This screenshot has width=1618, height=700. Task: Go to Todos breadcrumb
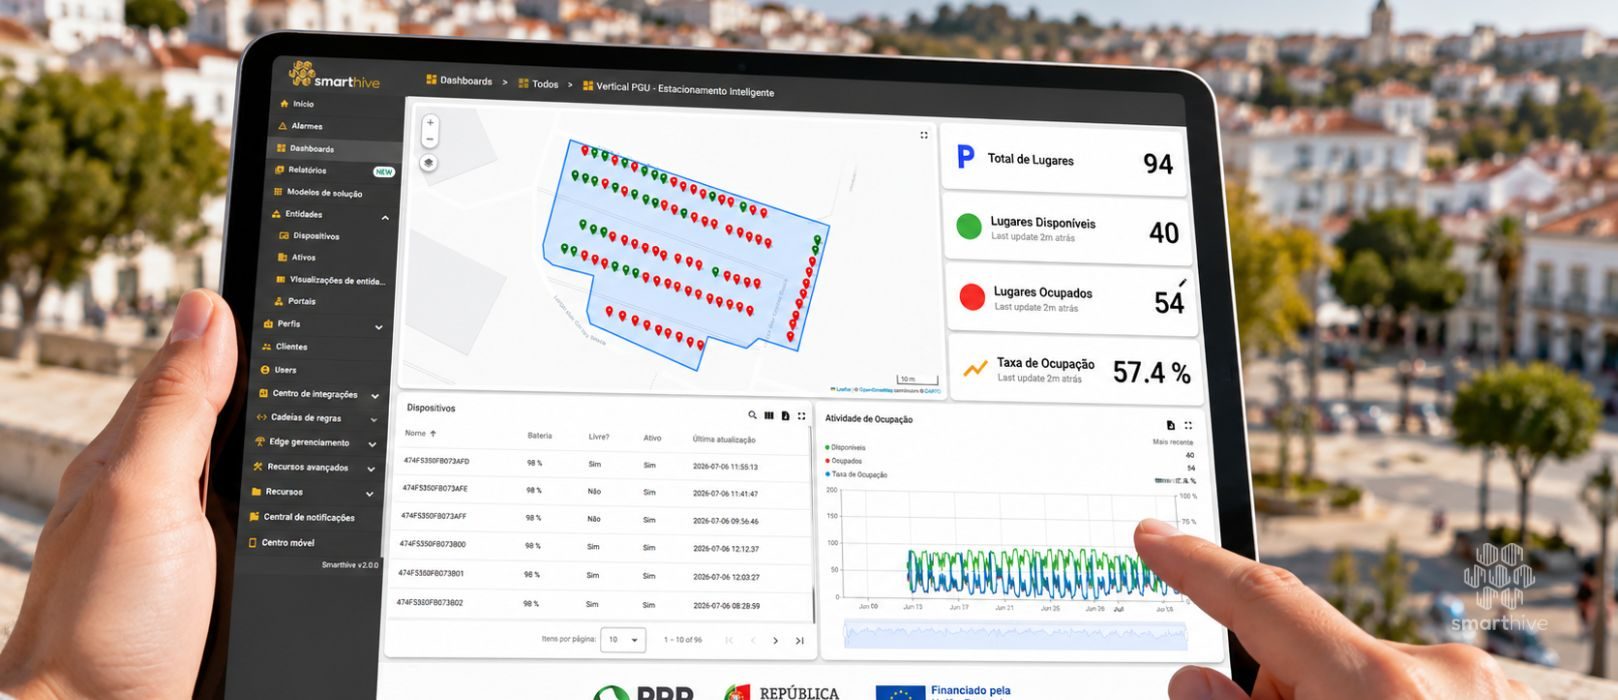[539, 84]
